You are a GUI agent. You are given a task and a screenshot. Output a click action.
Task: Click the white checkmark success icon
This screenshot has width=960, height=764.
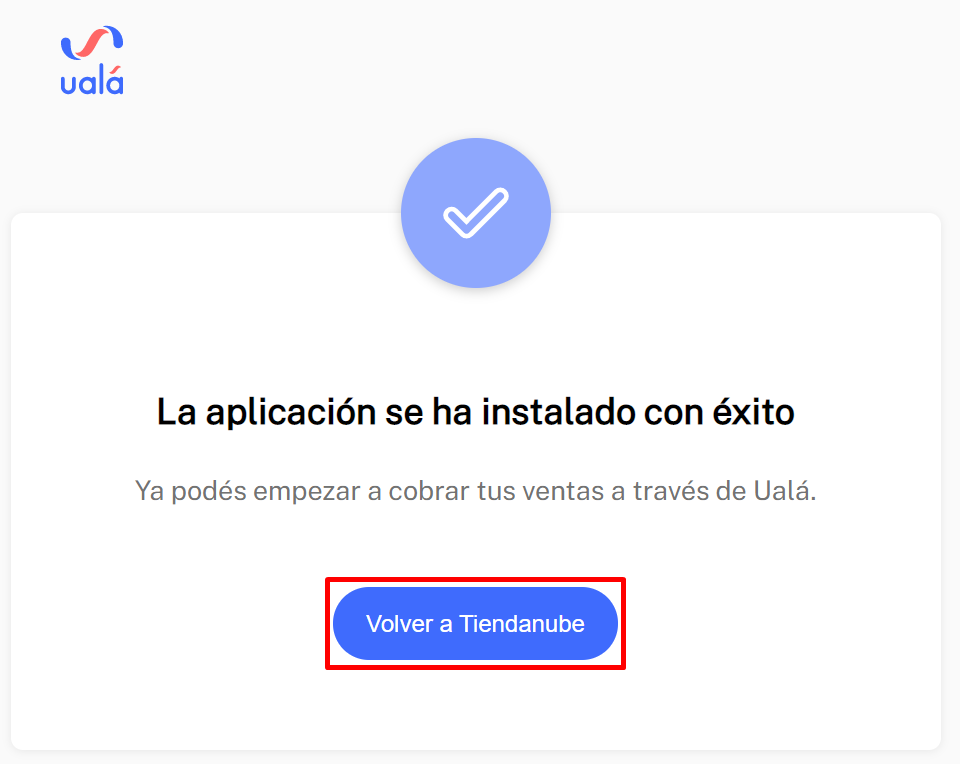click(476, 212)
